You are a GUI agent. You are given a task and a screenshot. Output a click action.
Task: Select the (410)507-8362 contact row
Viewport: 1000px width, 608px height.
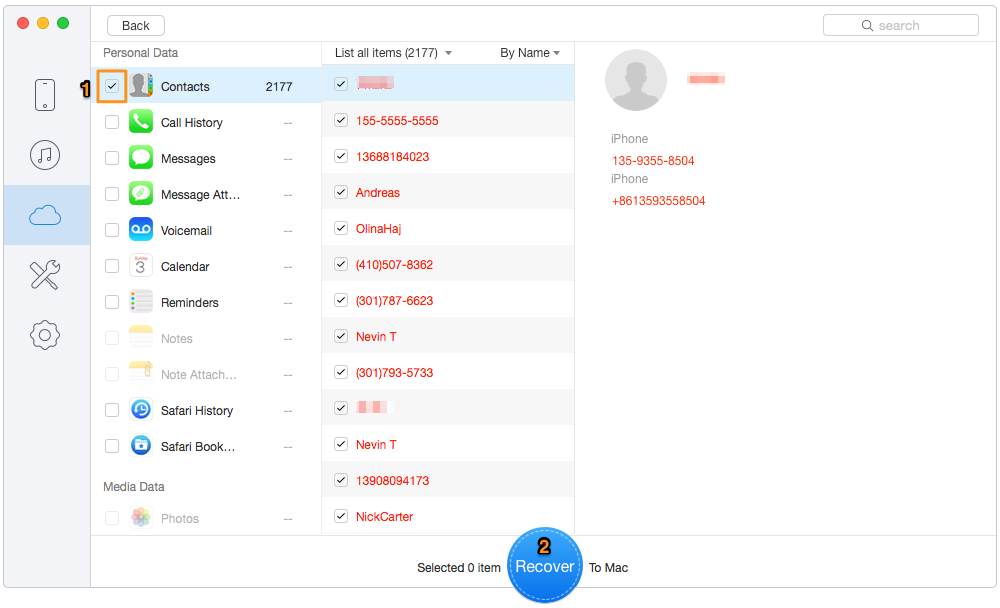click(x=448, y=264)
